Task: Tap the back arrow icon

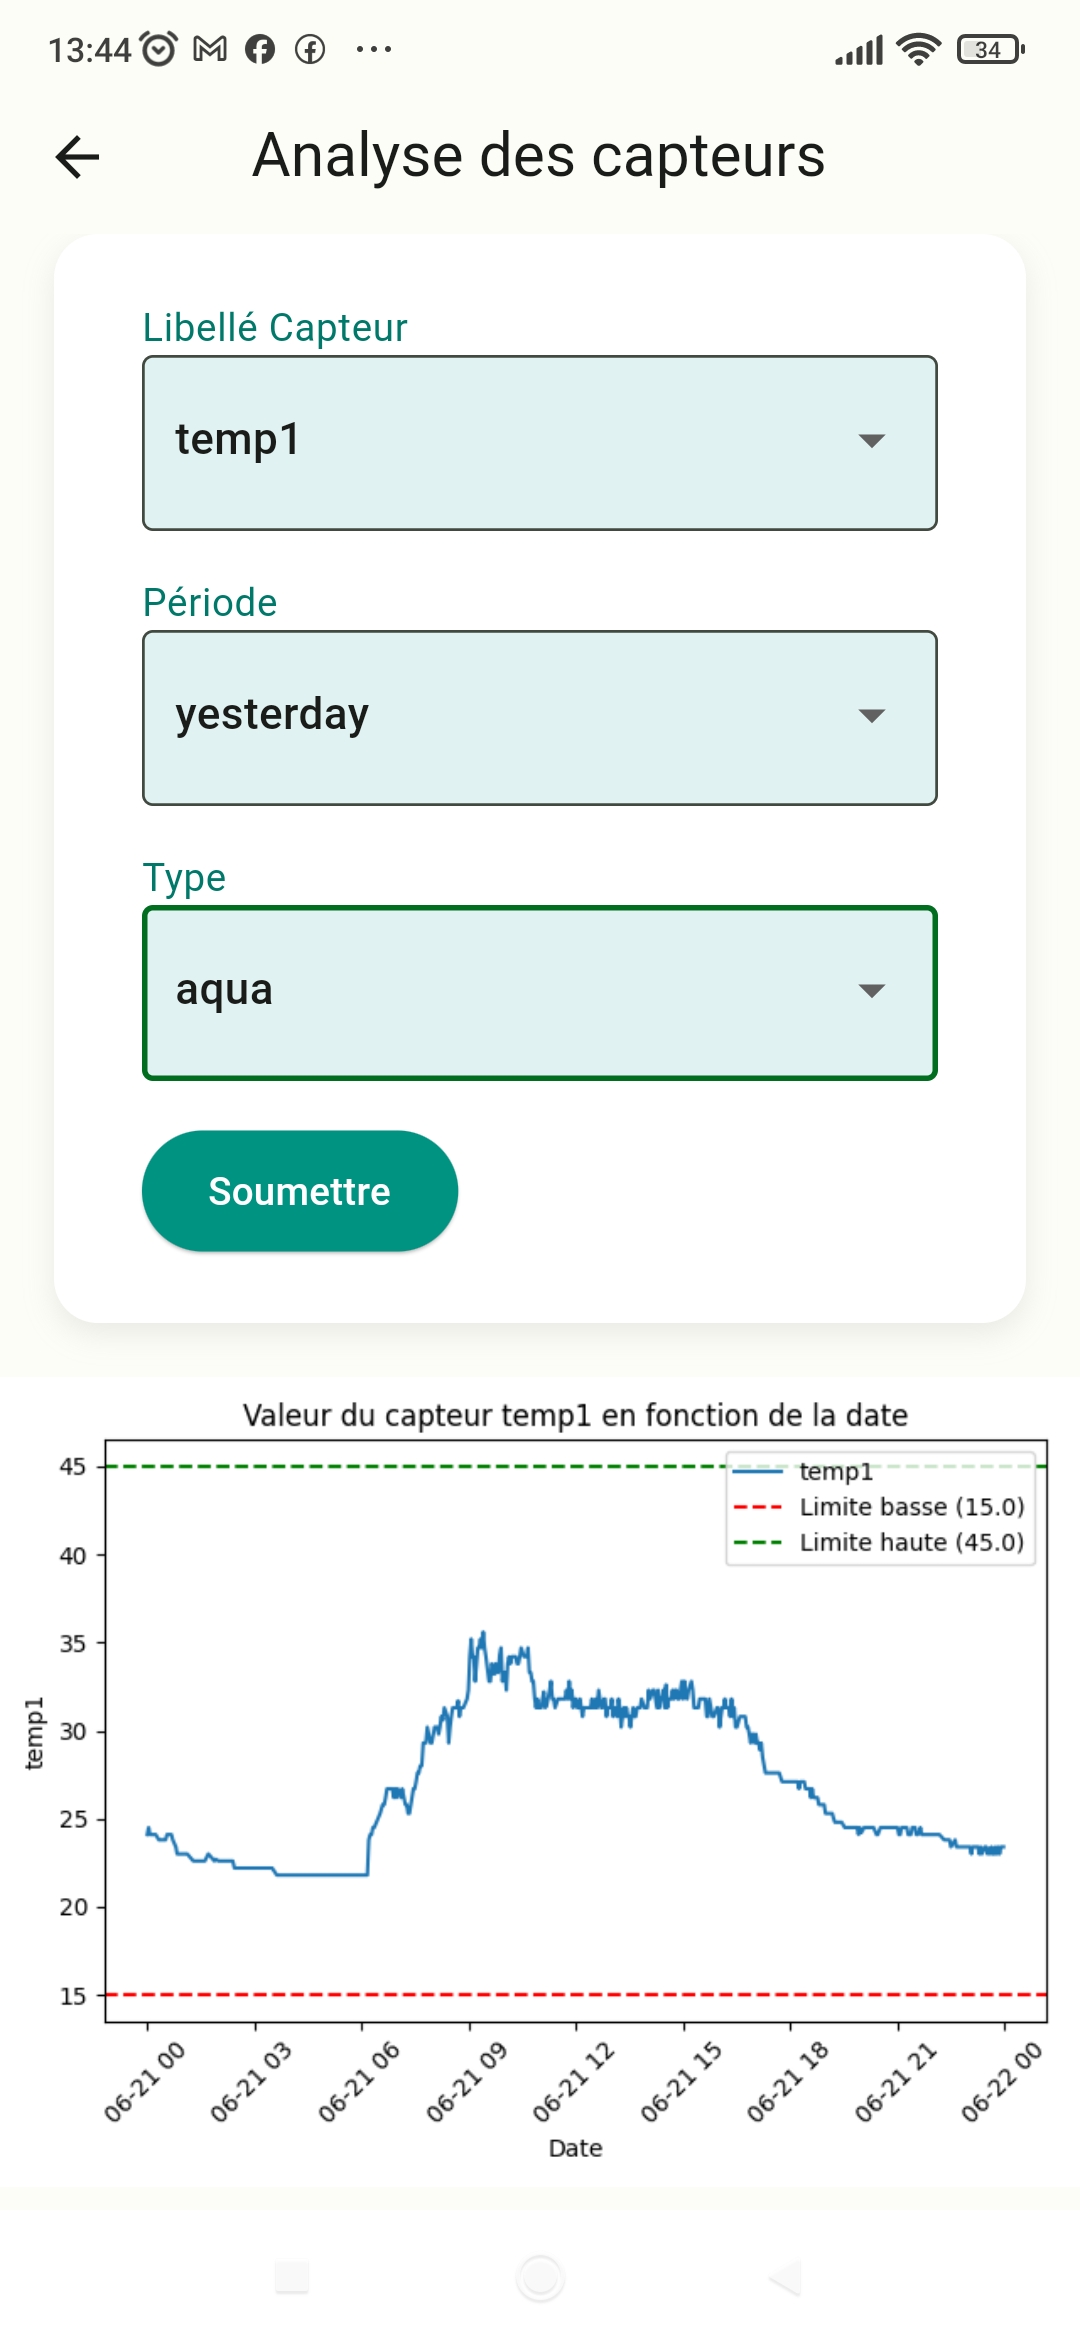Action: click(78, 157)
